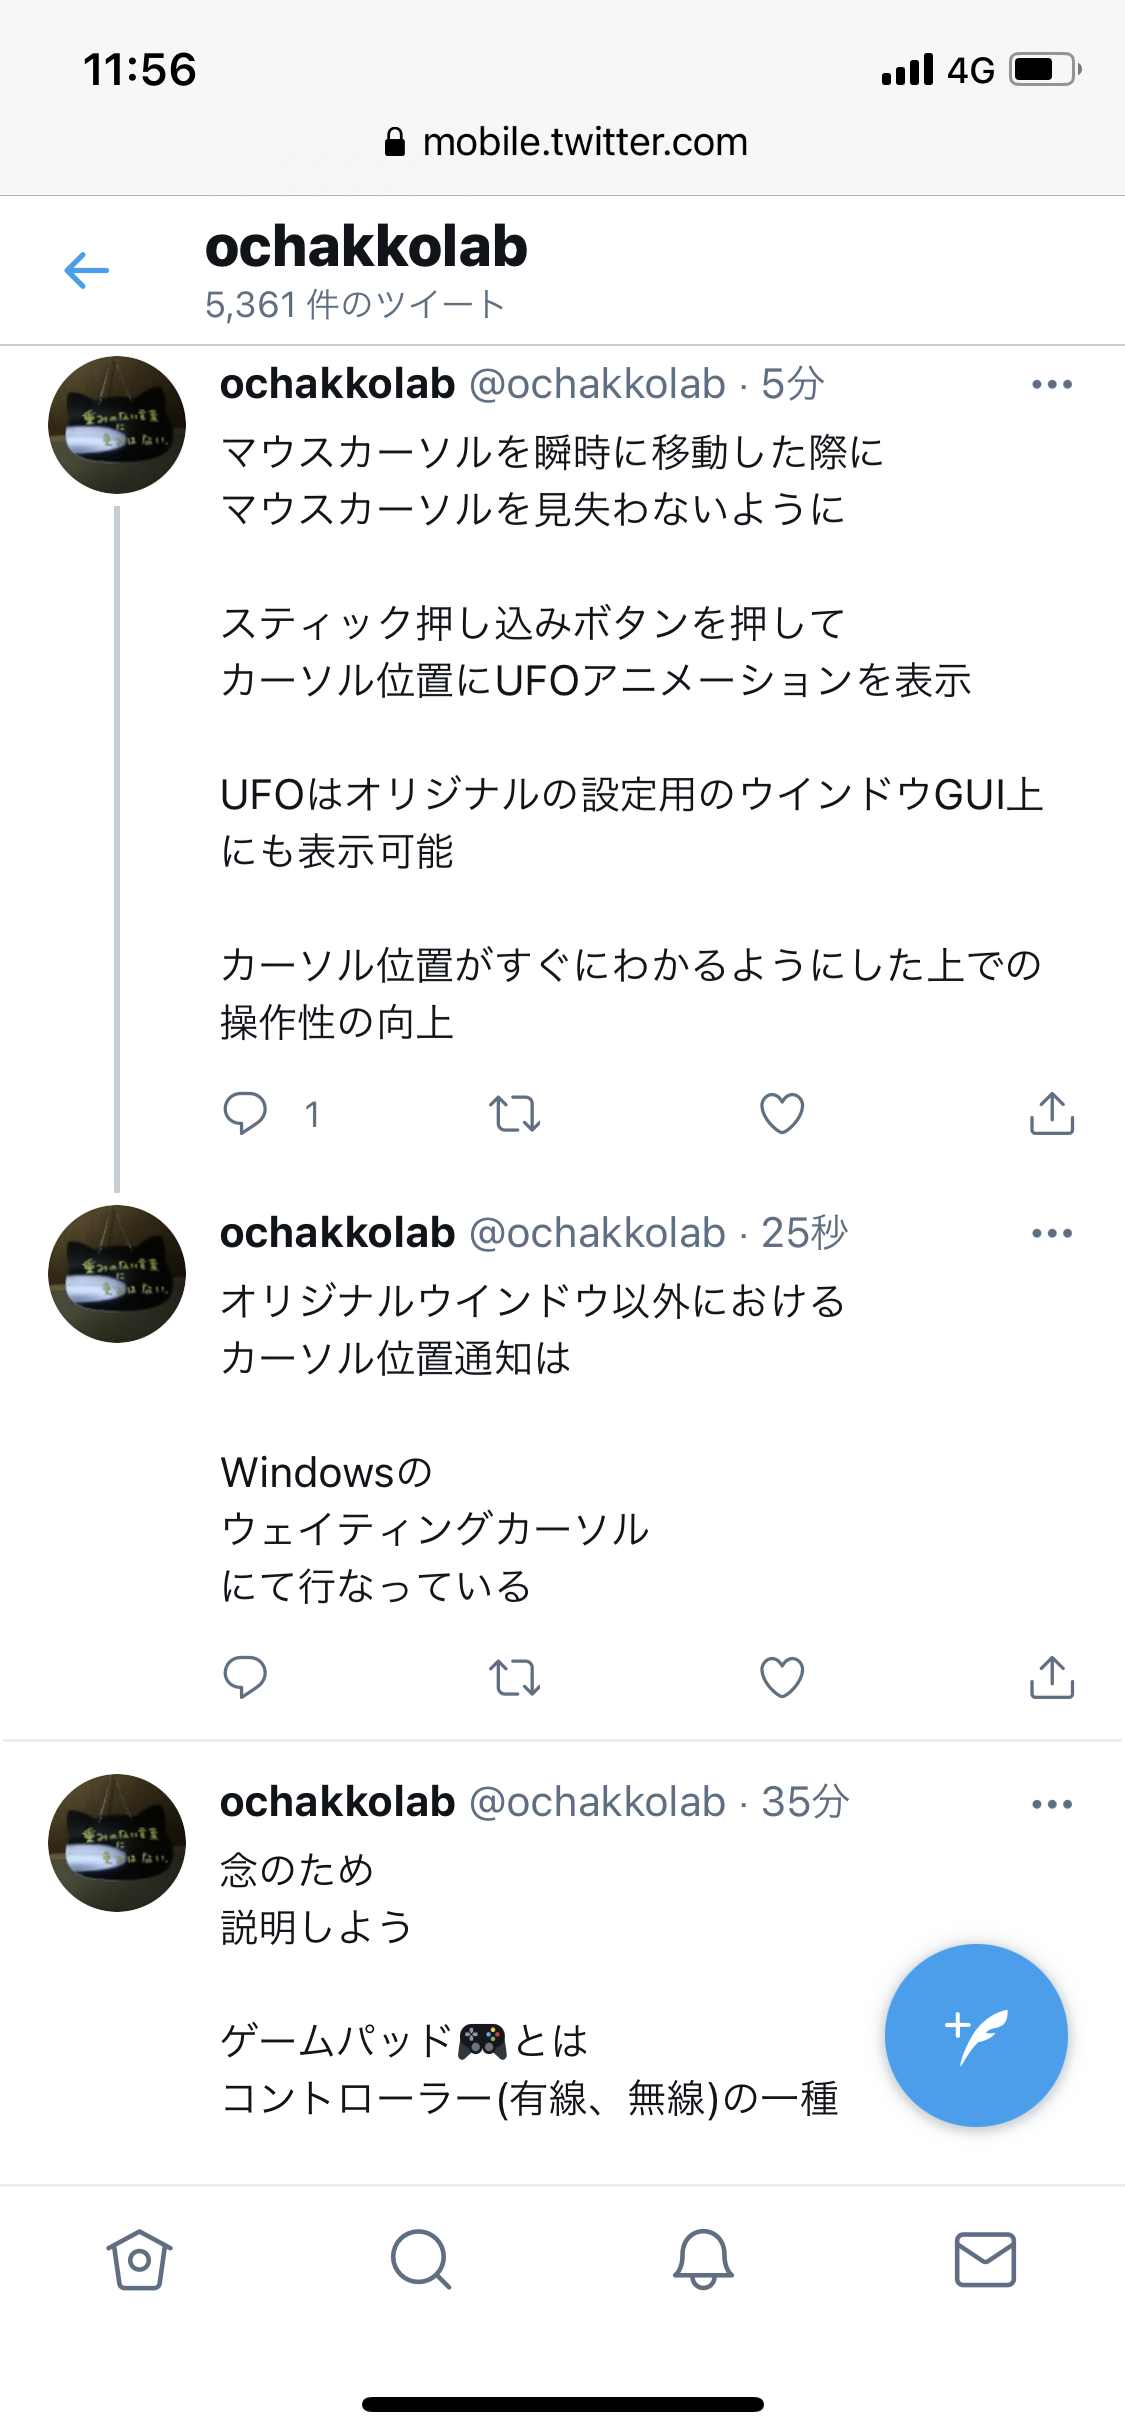Open the Search tab

421,2259
